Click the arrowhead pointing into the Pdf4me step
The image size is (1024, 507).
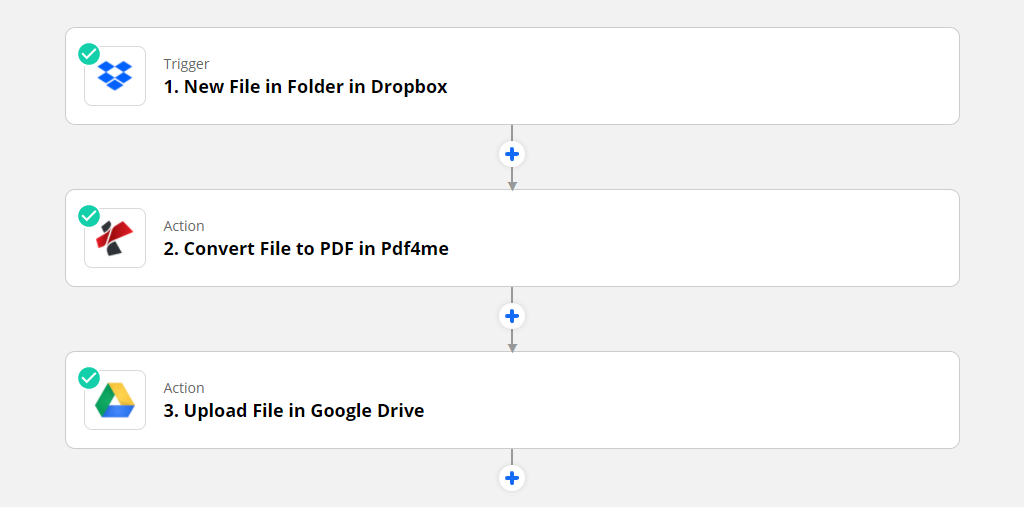[512, 185]
